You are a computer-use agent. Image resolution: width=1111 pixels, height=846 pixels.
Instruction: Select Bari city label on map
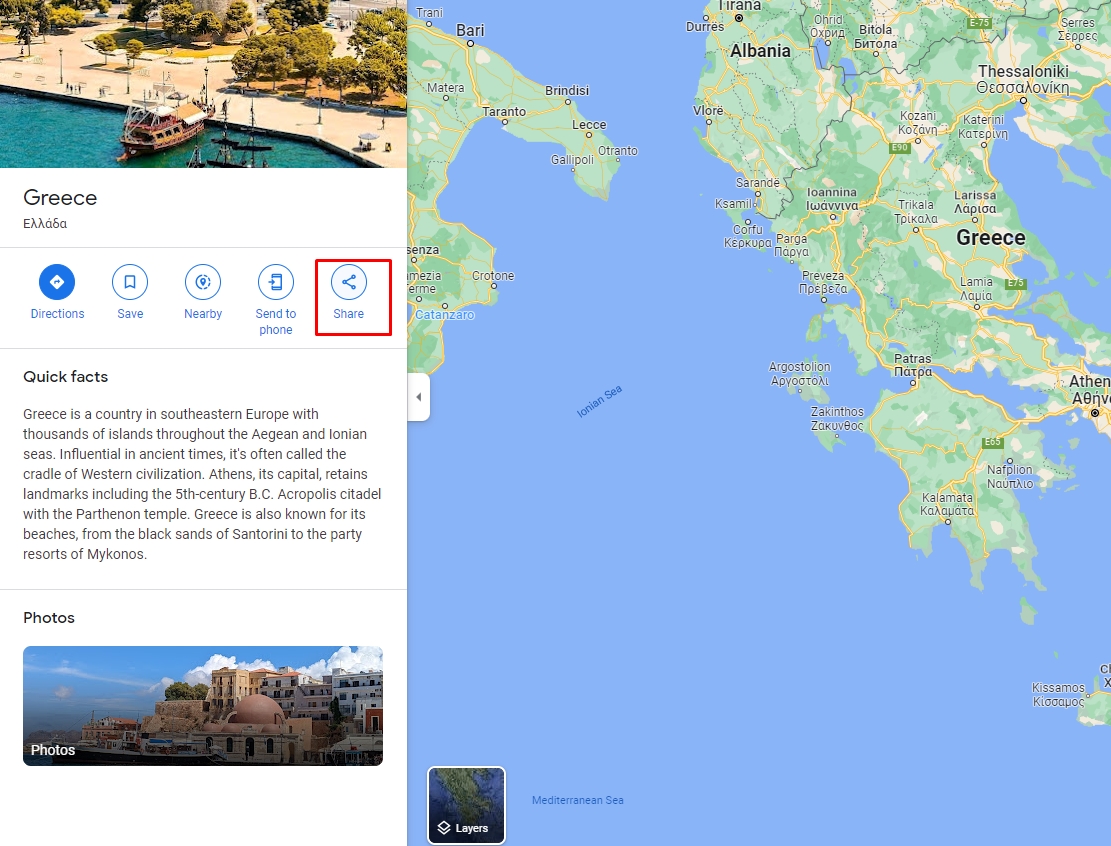(x=470, y=30)
